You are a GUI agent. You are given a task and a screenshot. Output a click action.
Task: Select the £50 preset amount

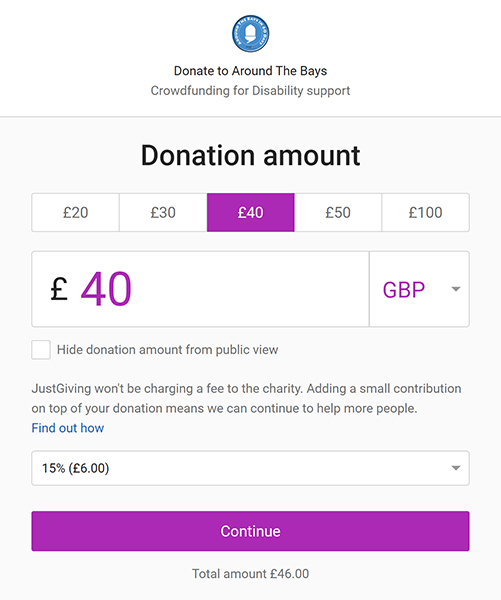[x=338, y=212]
